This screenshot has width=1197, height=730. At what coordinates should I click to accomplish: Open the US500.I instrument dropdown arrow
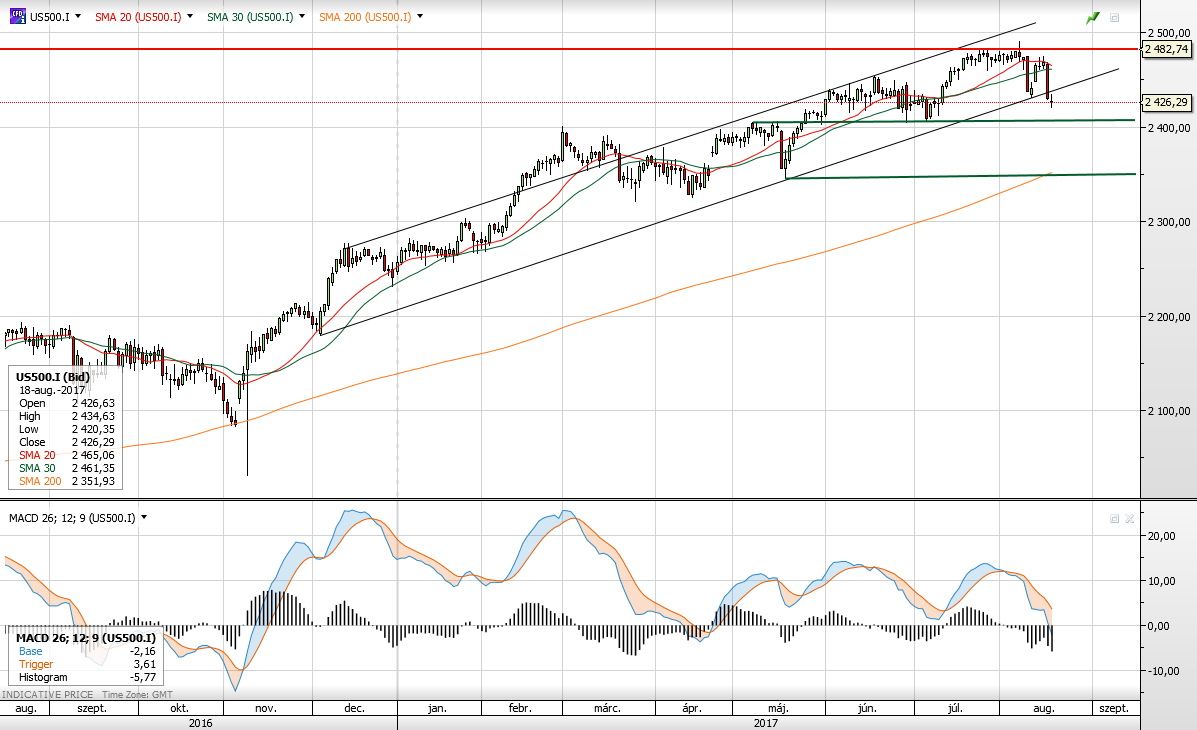click(x=78, y=16)
